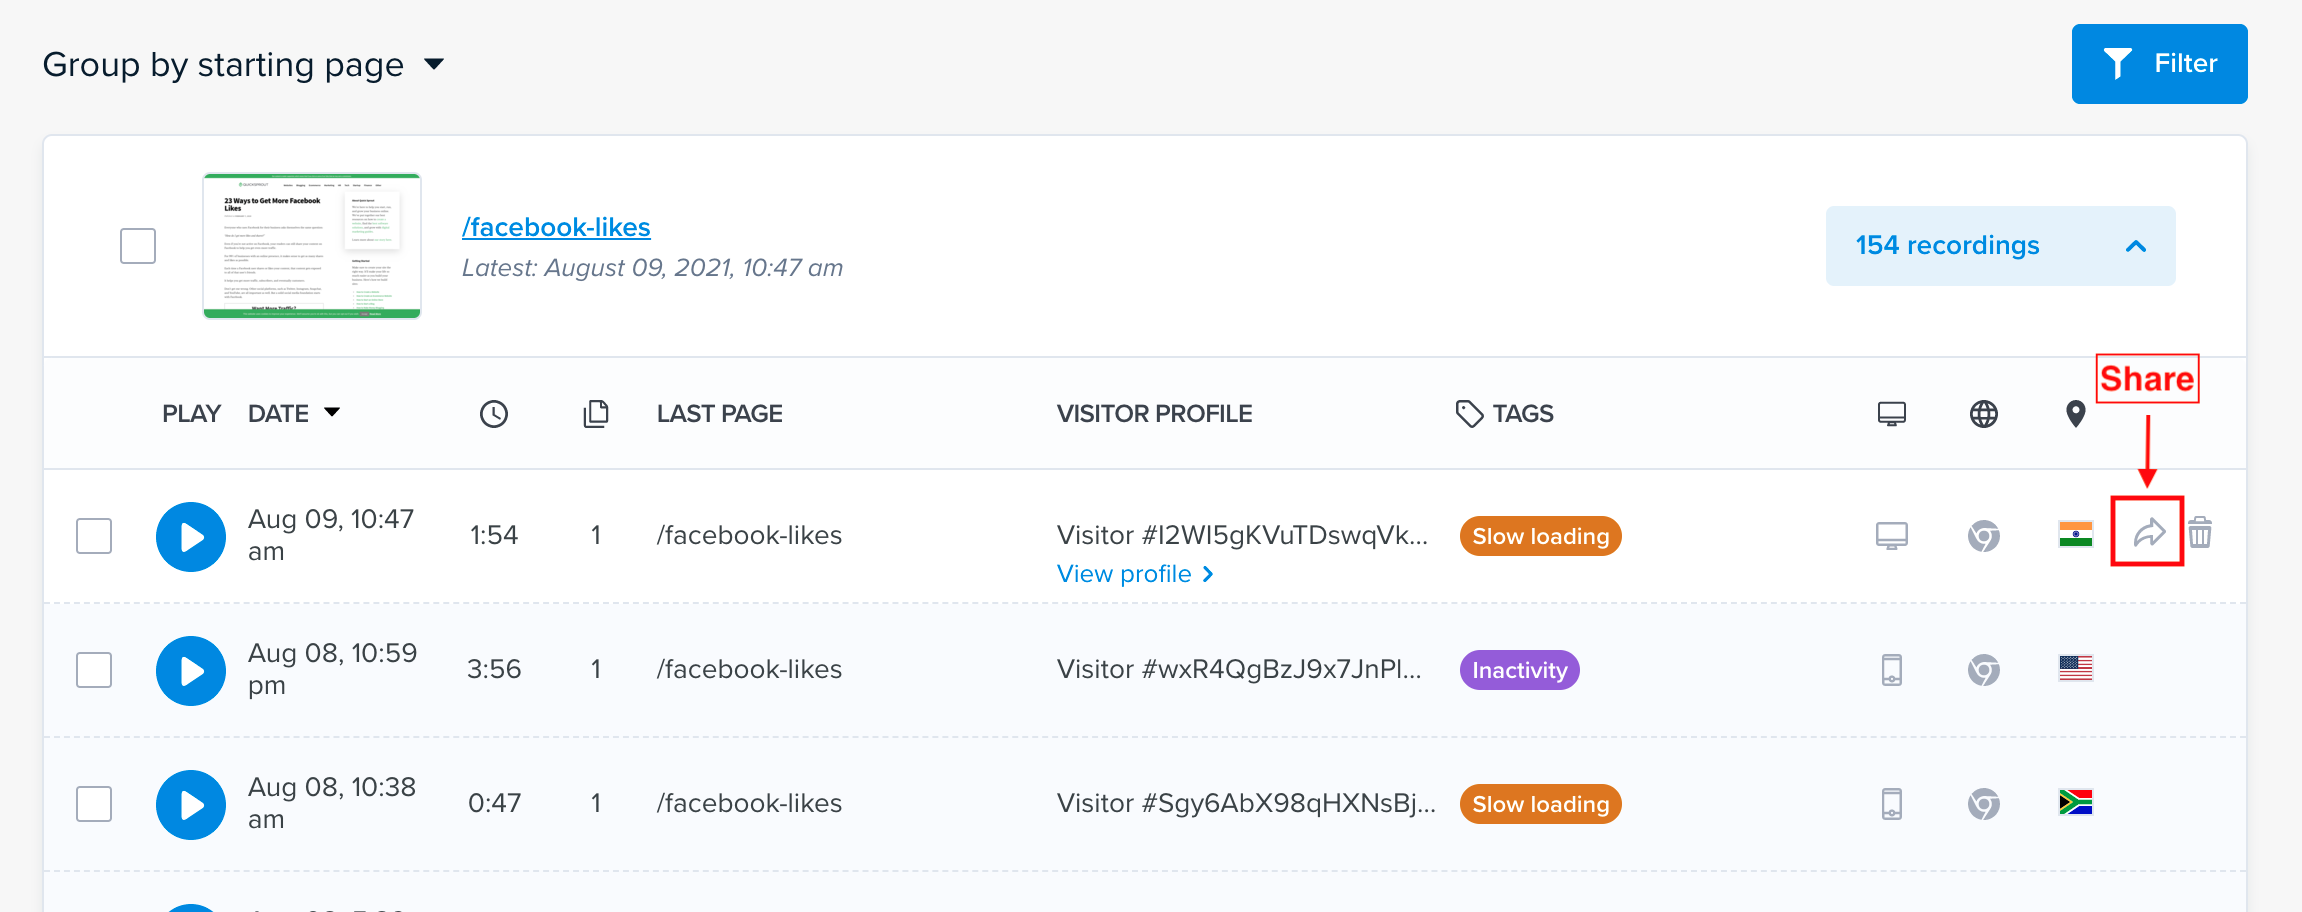Click the tag icon beside TAGS header

[1469, 414]
